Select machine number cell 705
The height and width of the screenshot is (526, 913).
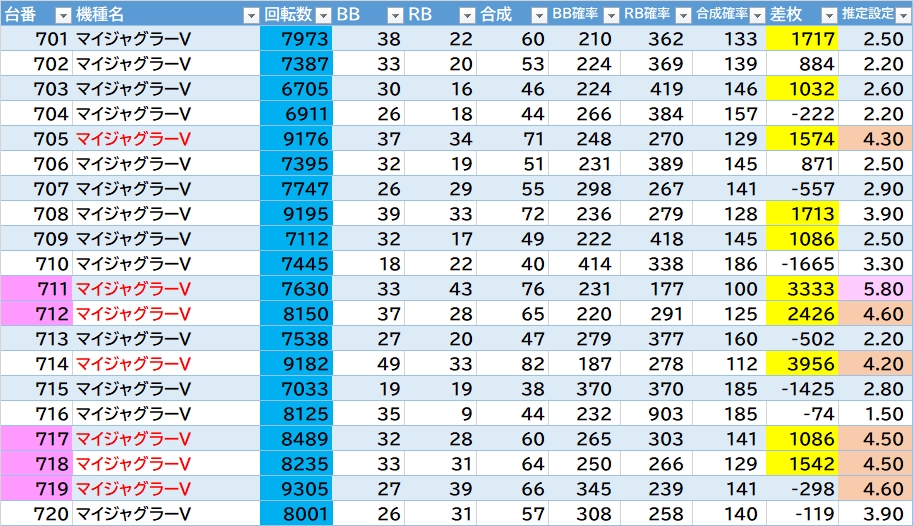point(36,139)
